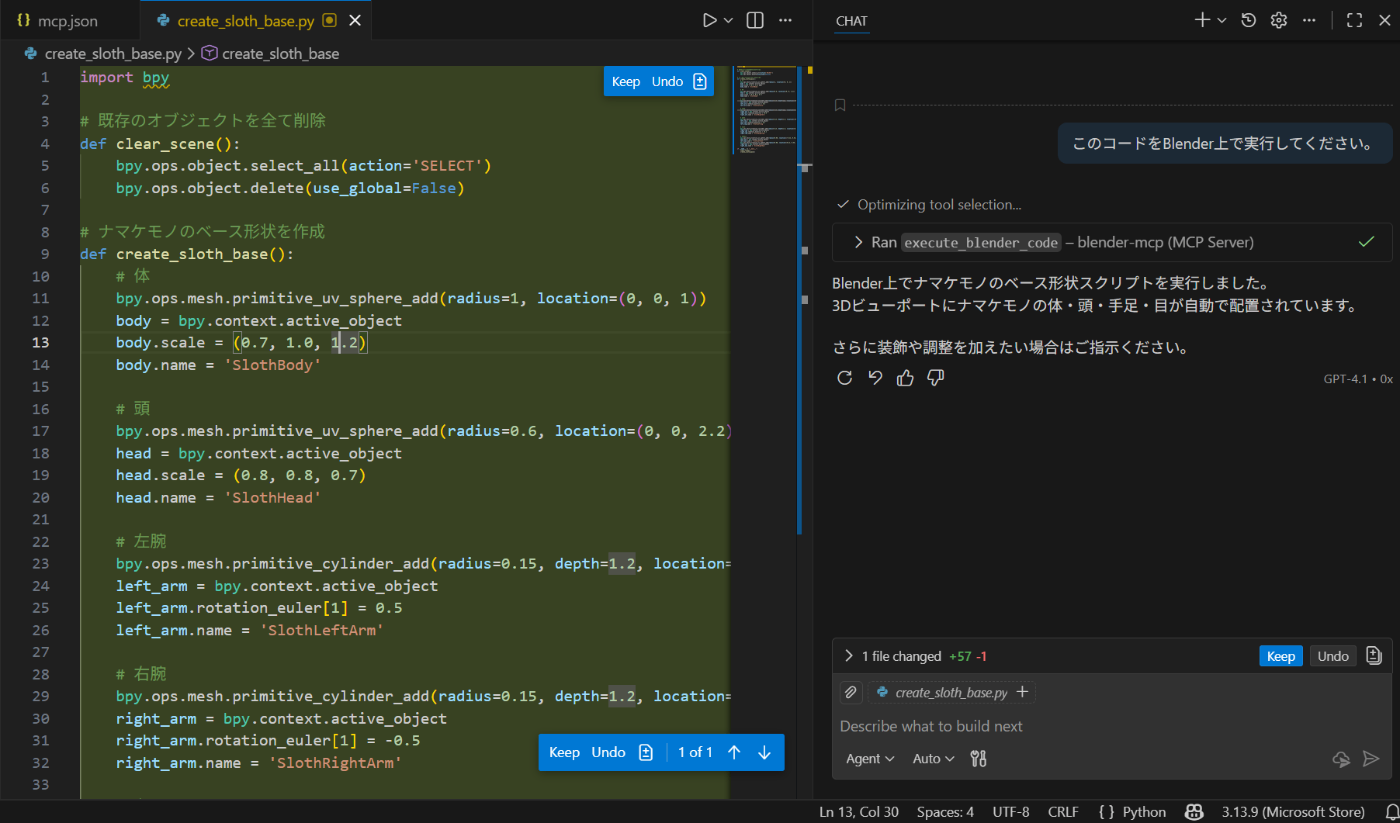Click the Run Python File play icon
The width and height of the screenshot is (1400, 823).
(x=709, y=20)
